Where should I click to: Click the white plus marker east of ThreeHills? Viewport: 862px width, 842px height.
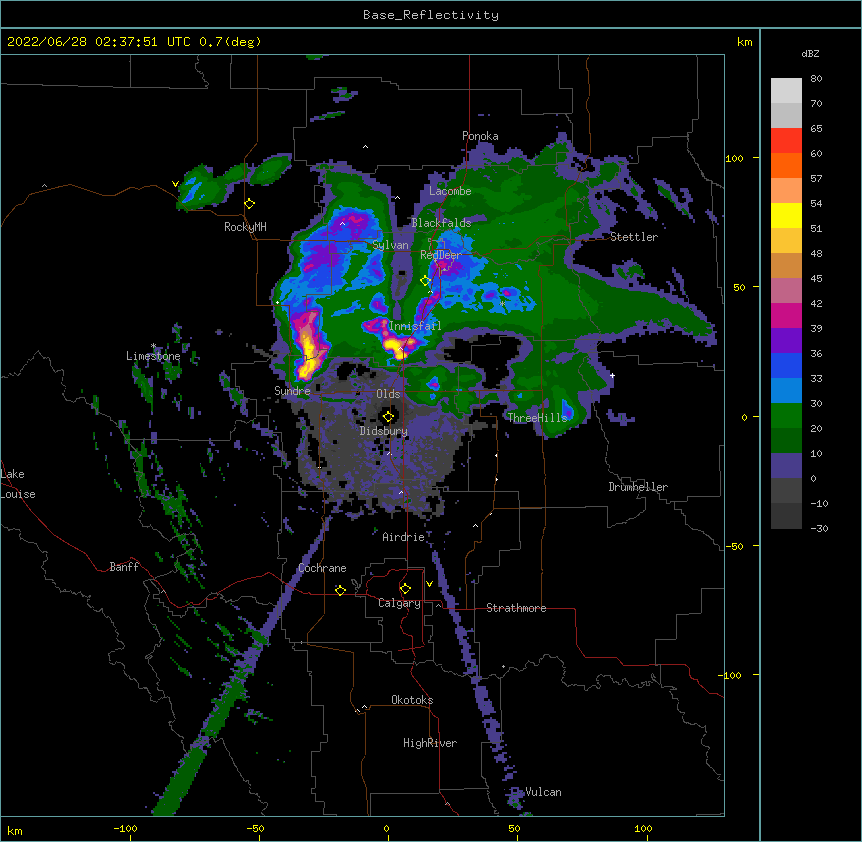(x=612, y=375)
